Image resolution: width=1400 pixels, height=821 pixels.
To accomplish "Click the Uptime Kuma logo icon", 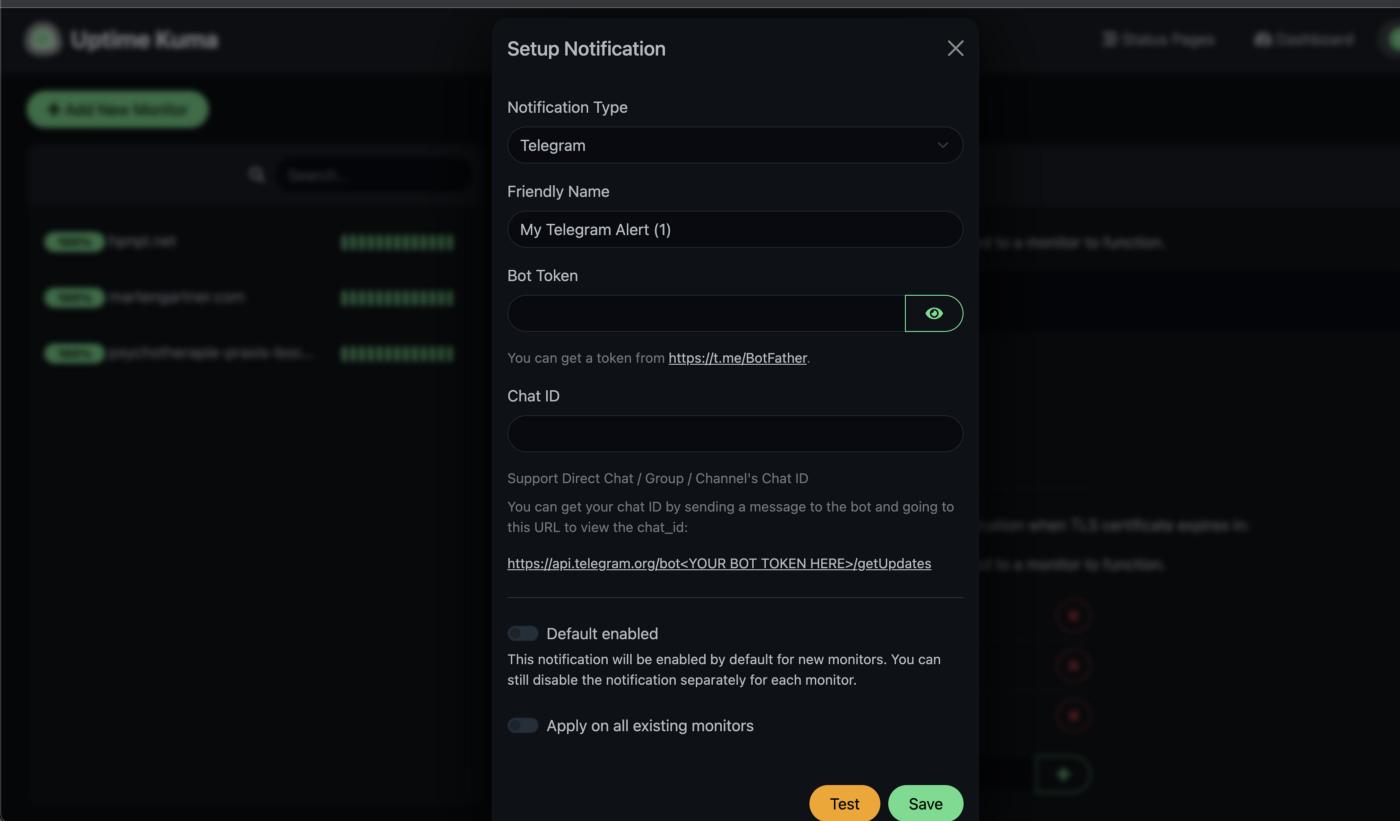I will [x=43, y=40].
